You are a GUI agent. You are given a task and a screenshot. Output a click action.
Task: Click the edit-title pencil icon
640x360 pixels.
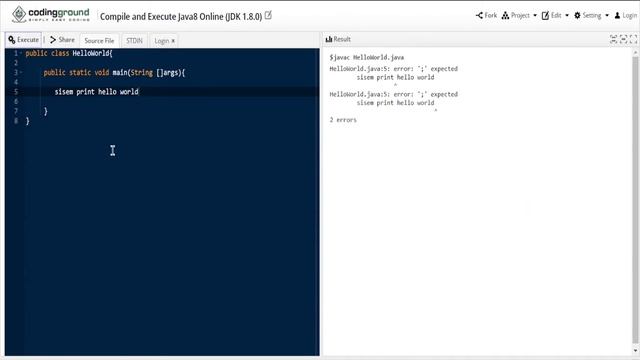[268, 16]
